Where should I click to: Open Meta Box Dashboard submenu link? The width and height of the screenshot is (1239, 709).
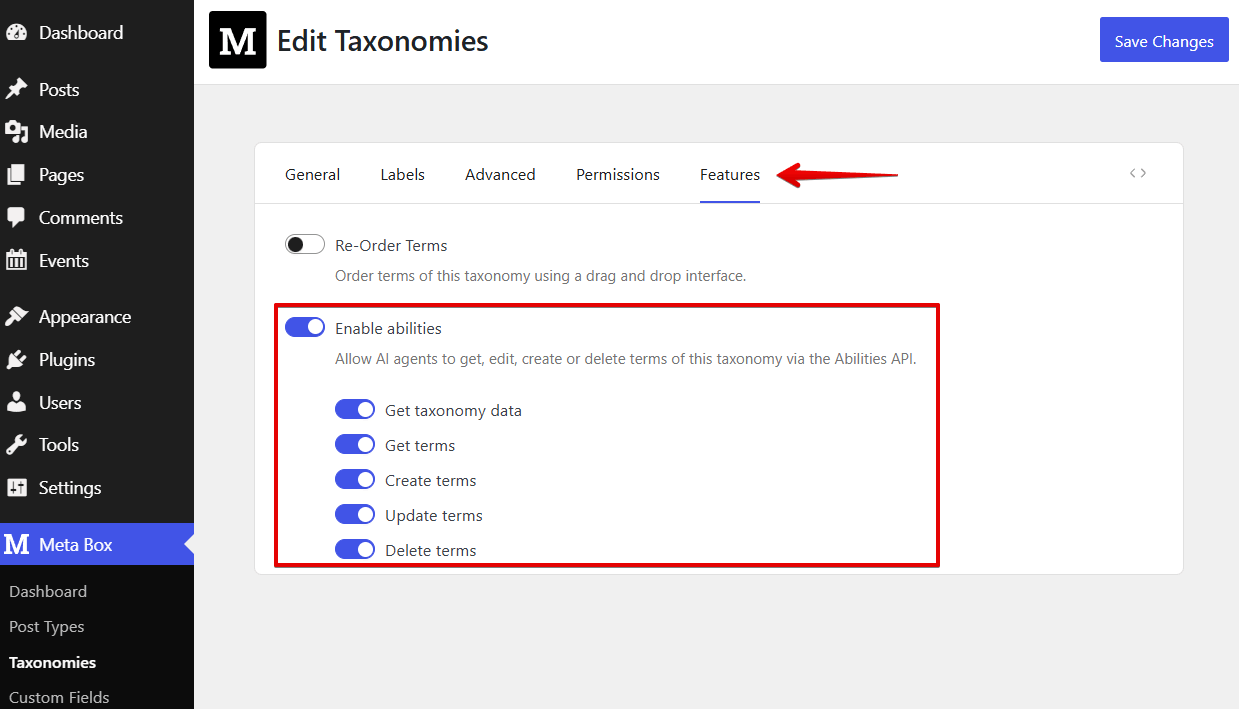(48, 592)
